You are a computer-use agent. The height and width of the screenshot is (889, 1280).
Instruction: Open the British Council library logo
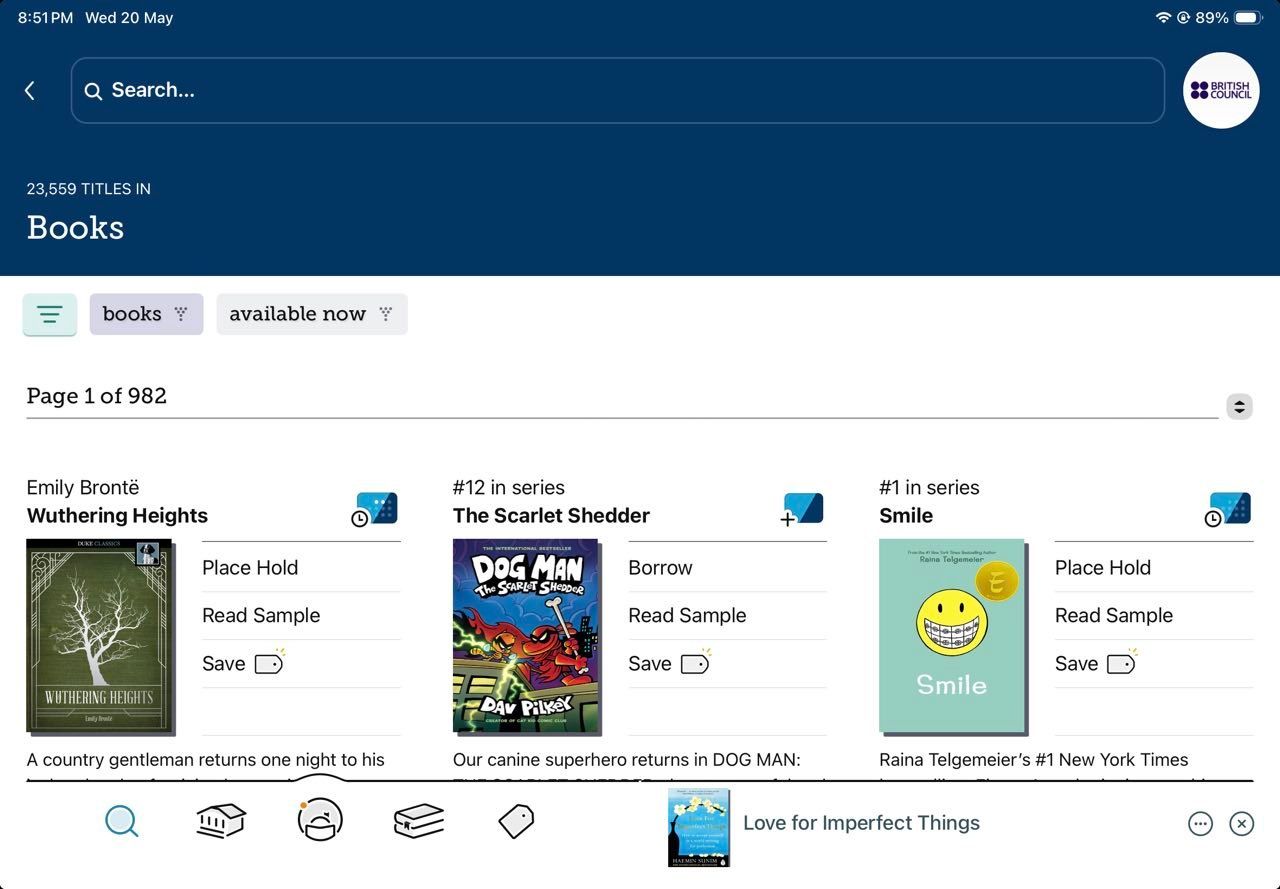click(1221, 90)
